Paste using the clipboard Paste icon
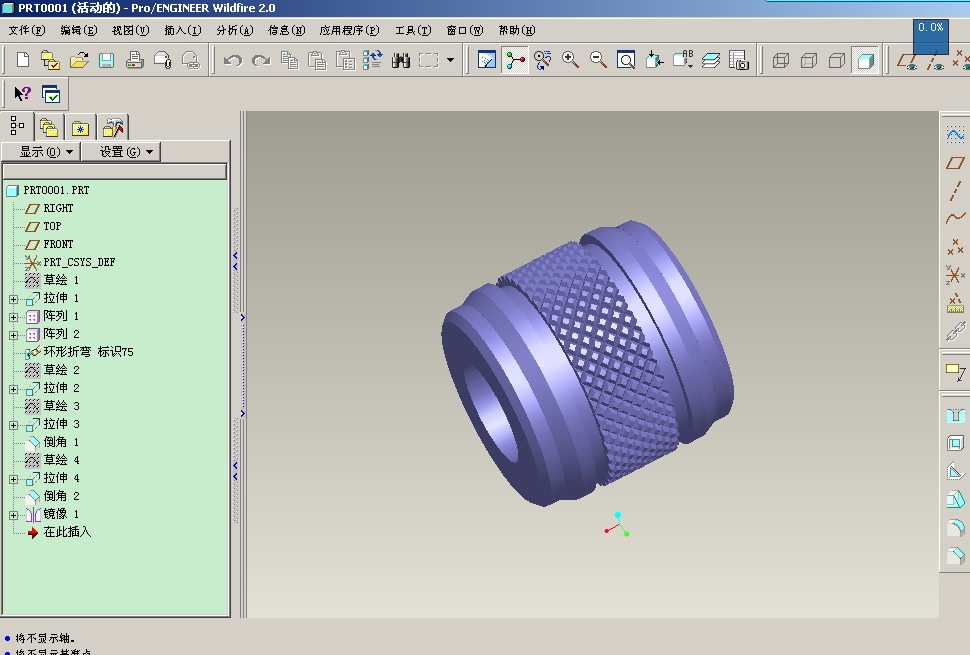970x655 pixels. click(x=317, y=60)
